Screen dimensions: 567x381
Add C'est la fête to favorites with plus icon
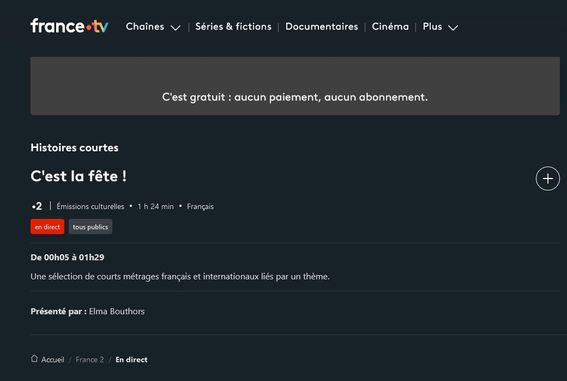point(547,179)
